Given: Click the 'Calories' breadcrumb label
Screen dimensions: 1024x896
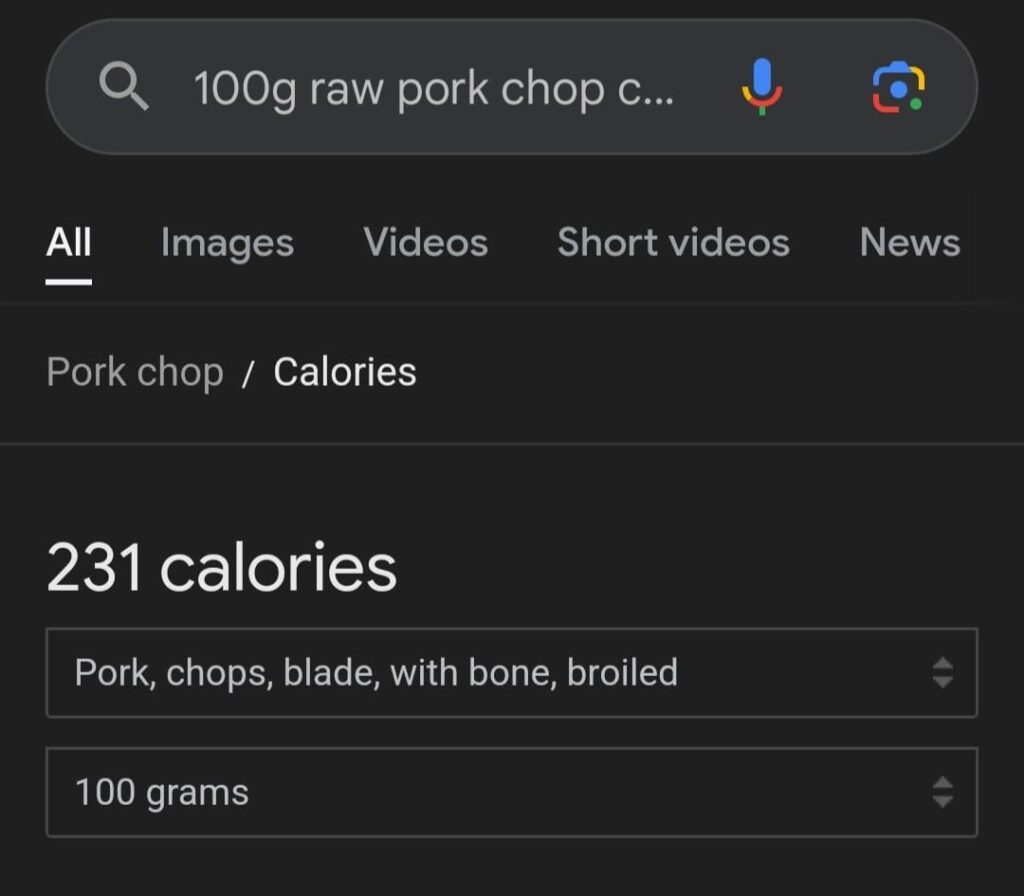Looking at the screenshot, I should [345, 372].
